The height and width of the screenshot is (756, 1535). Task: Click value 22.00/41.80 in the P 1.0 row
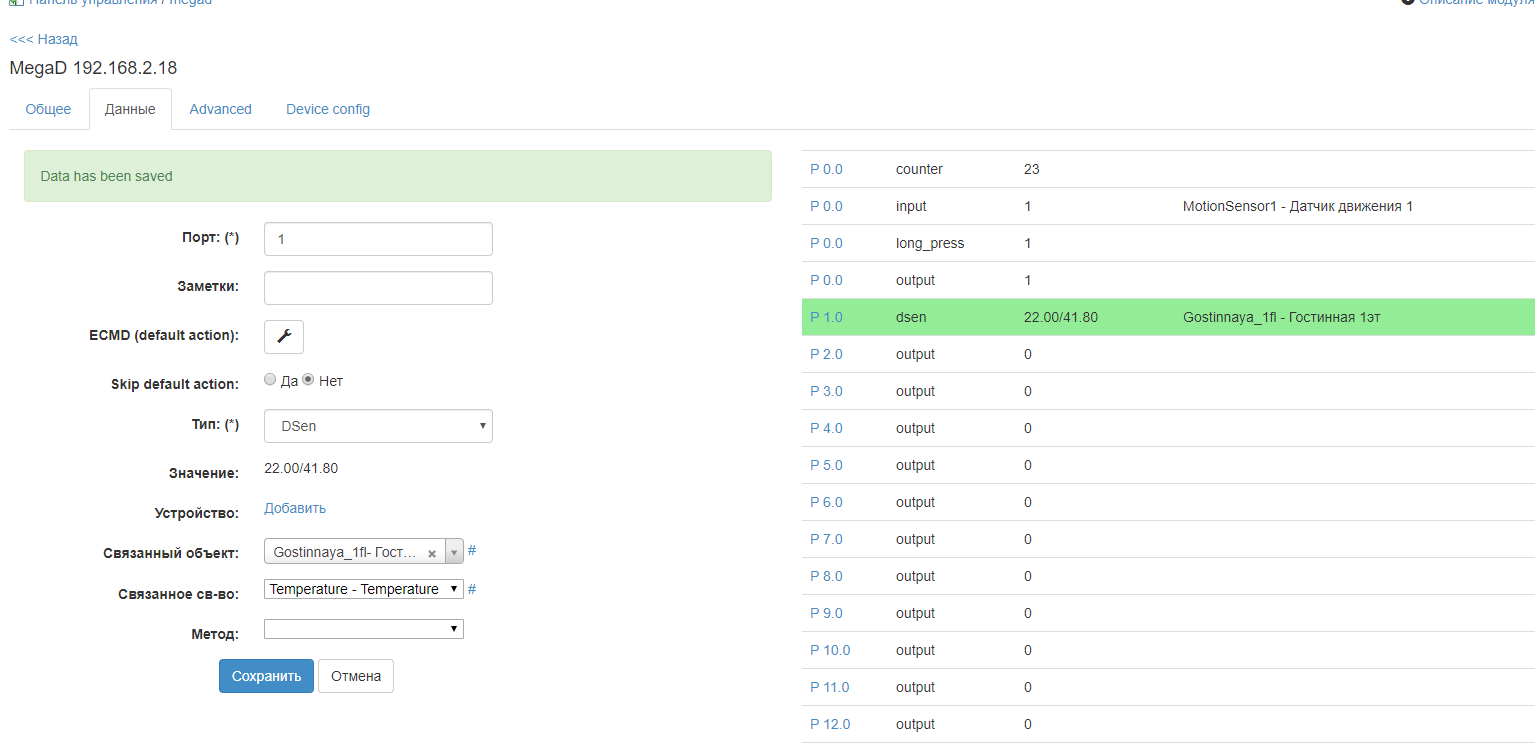point(1061,317)
